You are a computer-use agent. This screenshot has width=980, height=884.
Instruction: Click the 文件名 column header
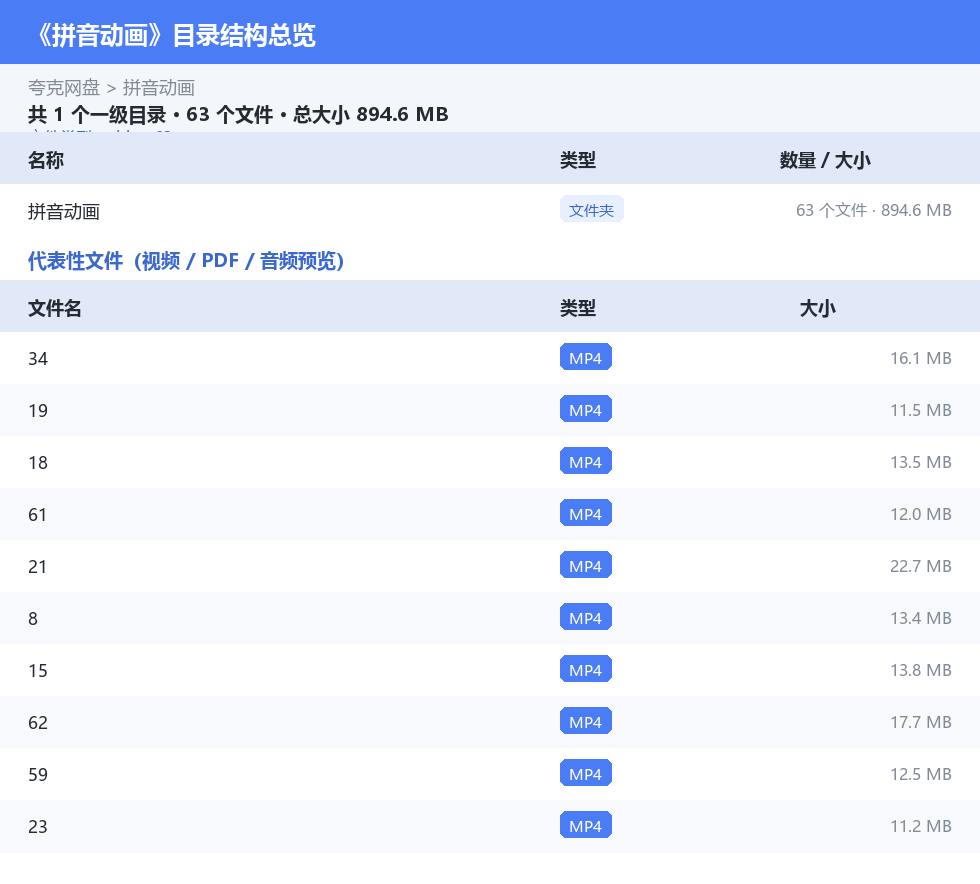55,308
